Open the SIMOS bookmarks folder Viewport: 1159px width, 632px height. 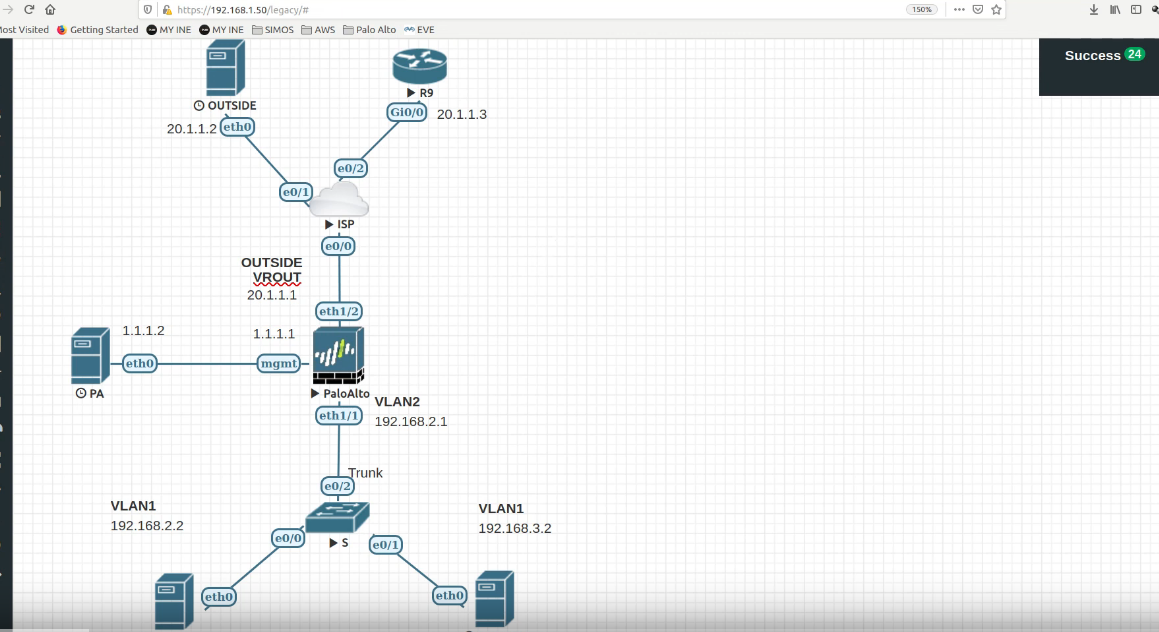click(x=272, y=30)
